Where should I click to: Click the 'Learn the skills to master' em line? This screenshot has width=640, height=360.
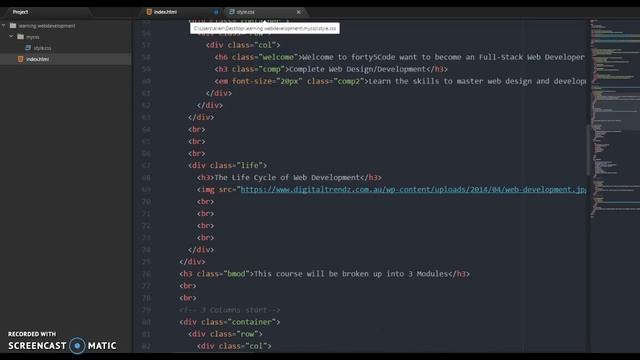[400, 81]
